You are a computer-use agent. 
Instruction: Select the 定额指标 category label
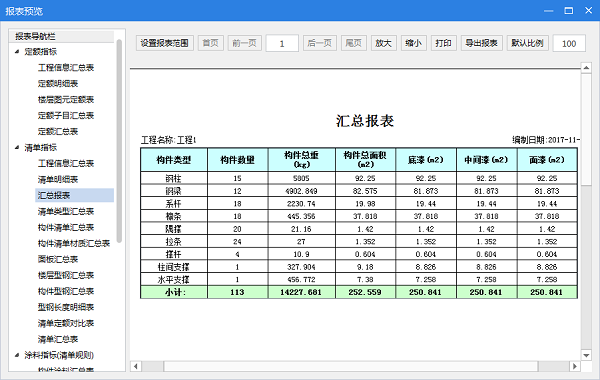tap(41, 51)
